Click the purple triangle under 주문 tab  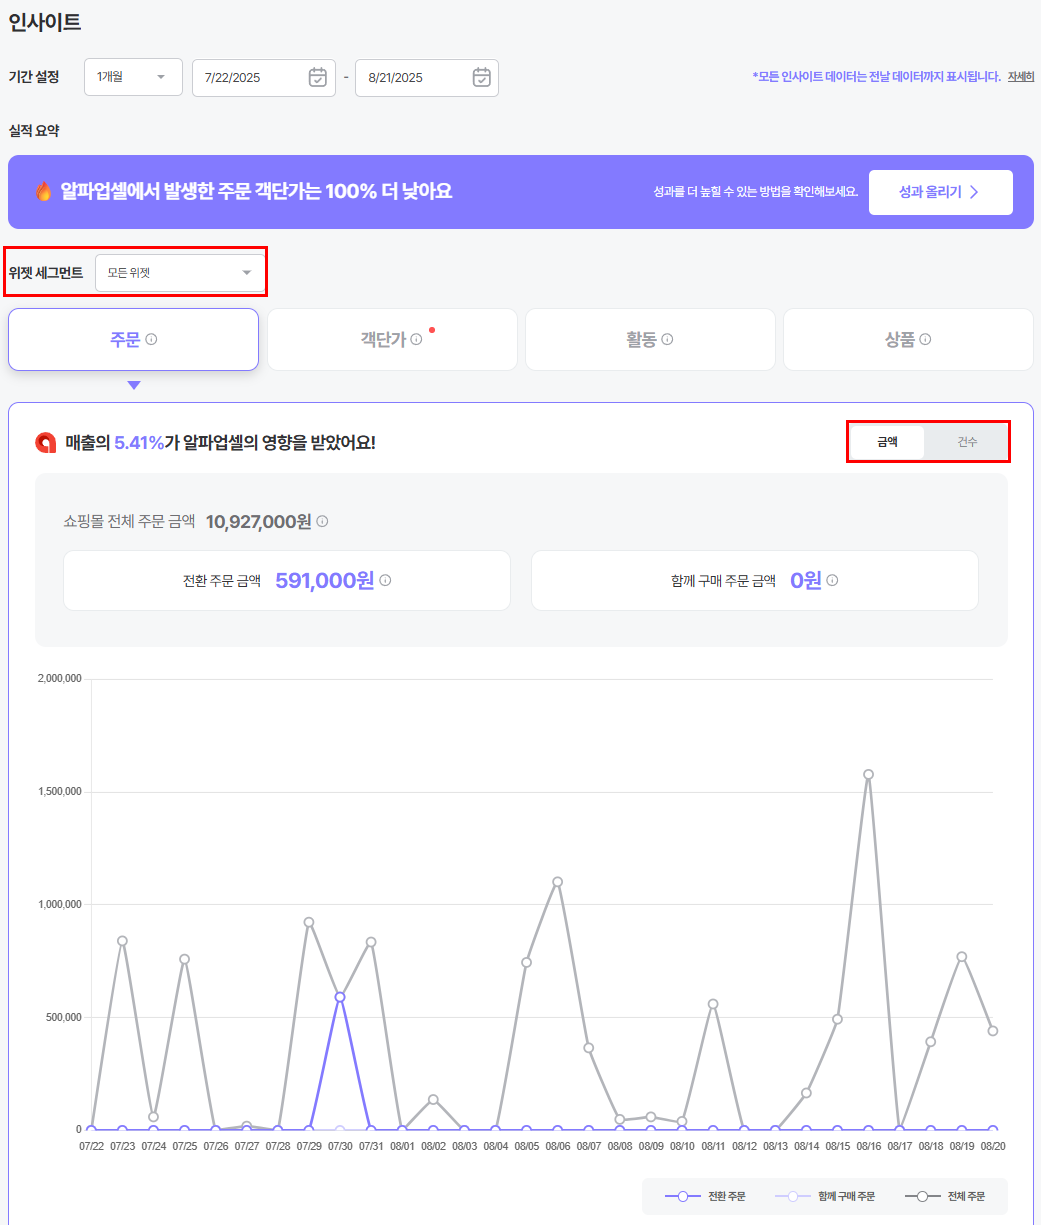[x=134, y=385]
